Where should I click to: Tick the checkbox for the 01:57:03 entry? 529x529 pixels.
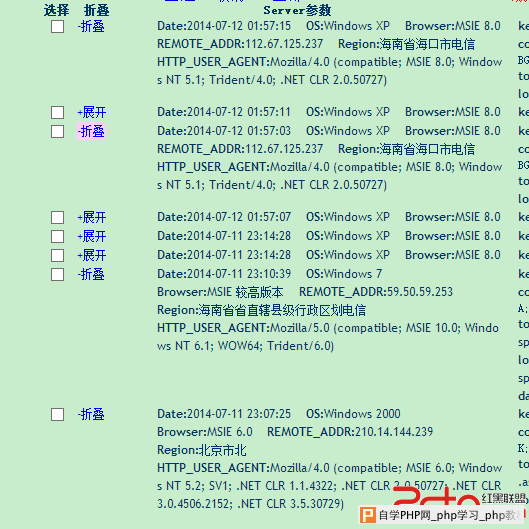point(57,131)
